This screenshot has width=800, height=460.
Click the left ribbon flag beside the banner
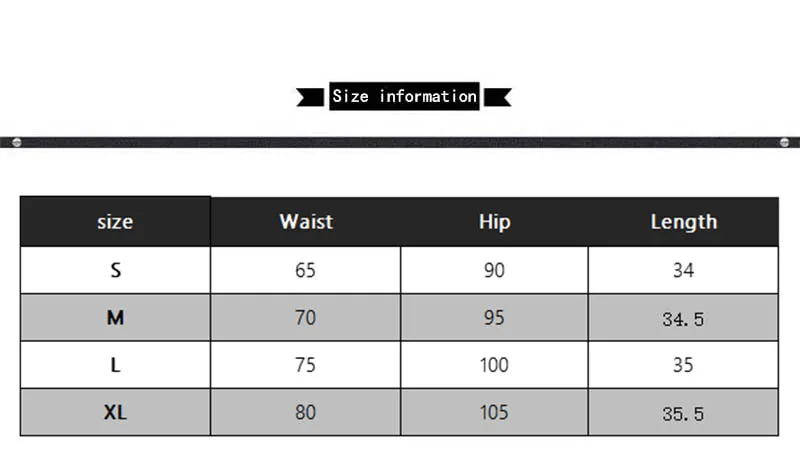click(x=310, y=97)
